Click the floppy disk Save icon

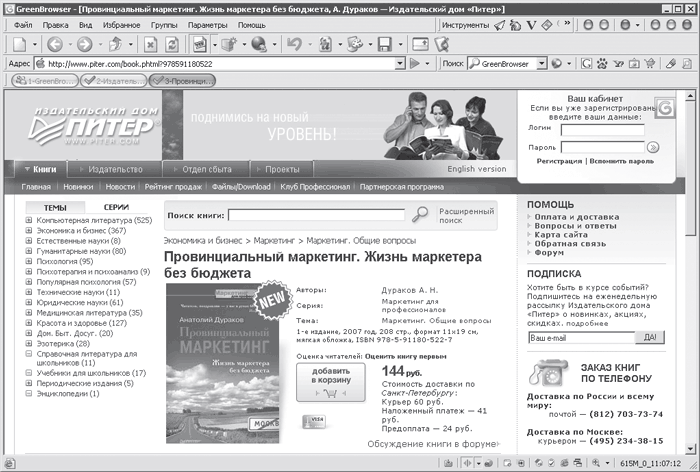(384, 44)
